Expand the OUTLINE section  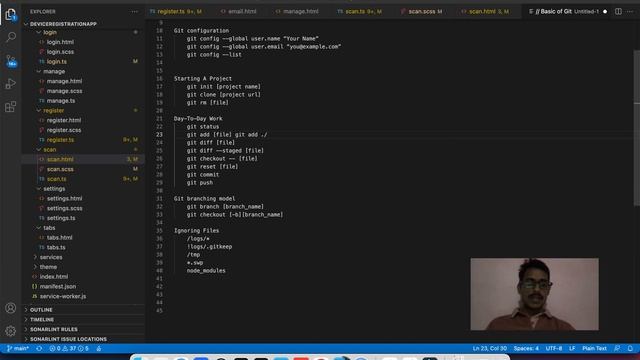(x=41, y=310)
